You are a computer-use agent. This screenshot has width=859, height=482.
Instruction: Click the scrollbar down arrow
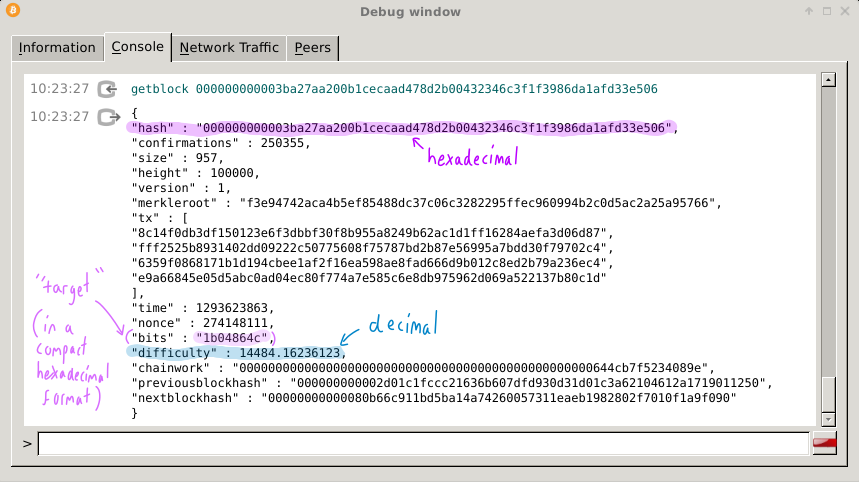click(x=827, y=419)
